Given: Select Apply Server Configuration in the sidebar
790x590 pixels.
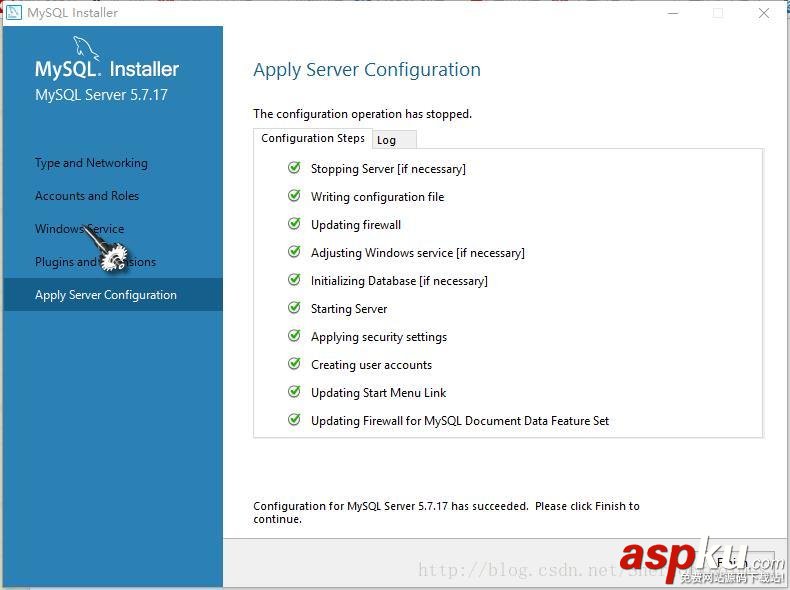Looking at the screenshot, I should 113,295.
